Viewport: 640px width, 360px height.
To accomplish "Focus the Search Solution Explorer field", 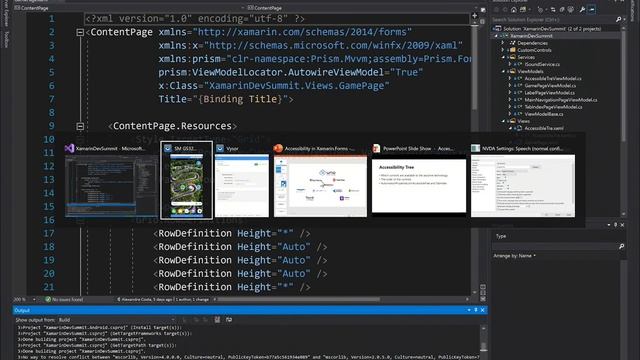I will pos(552,20).
